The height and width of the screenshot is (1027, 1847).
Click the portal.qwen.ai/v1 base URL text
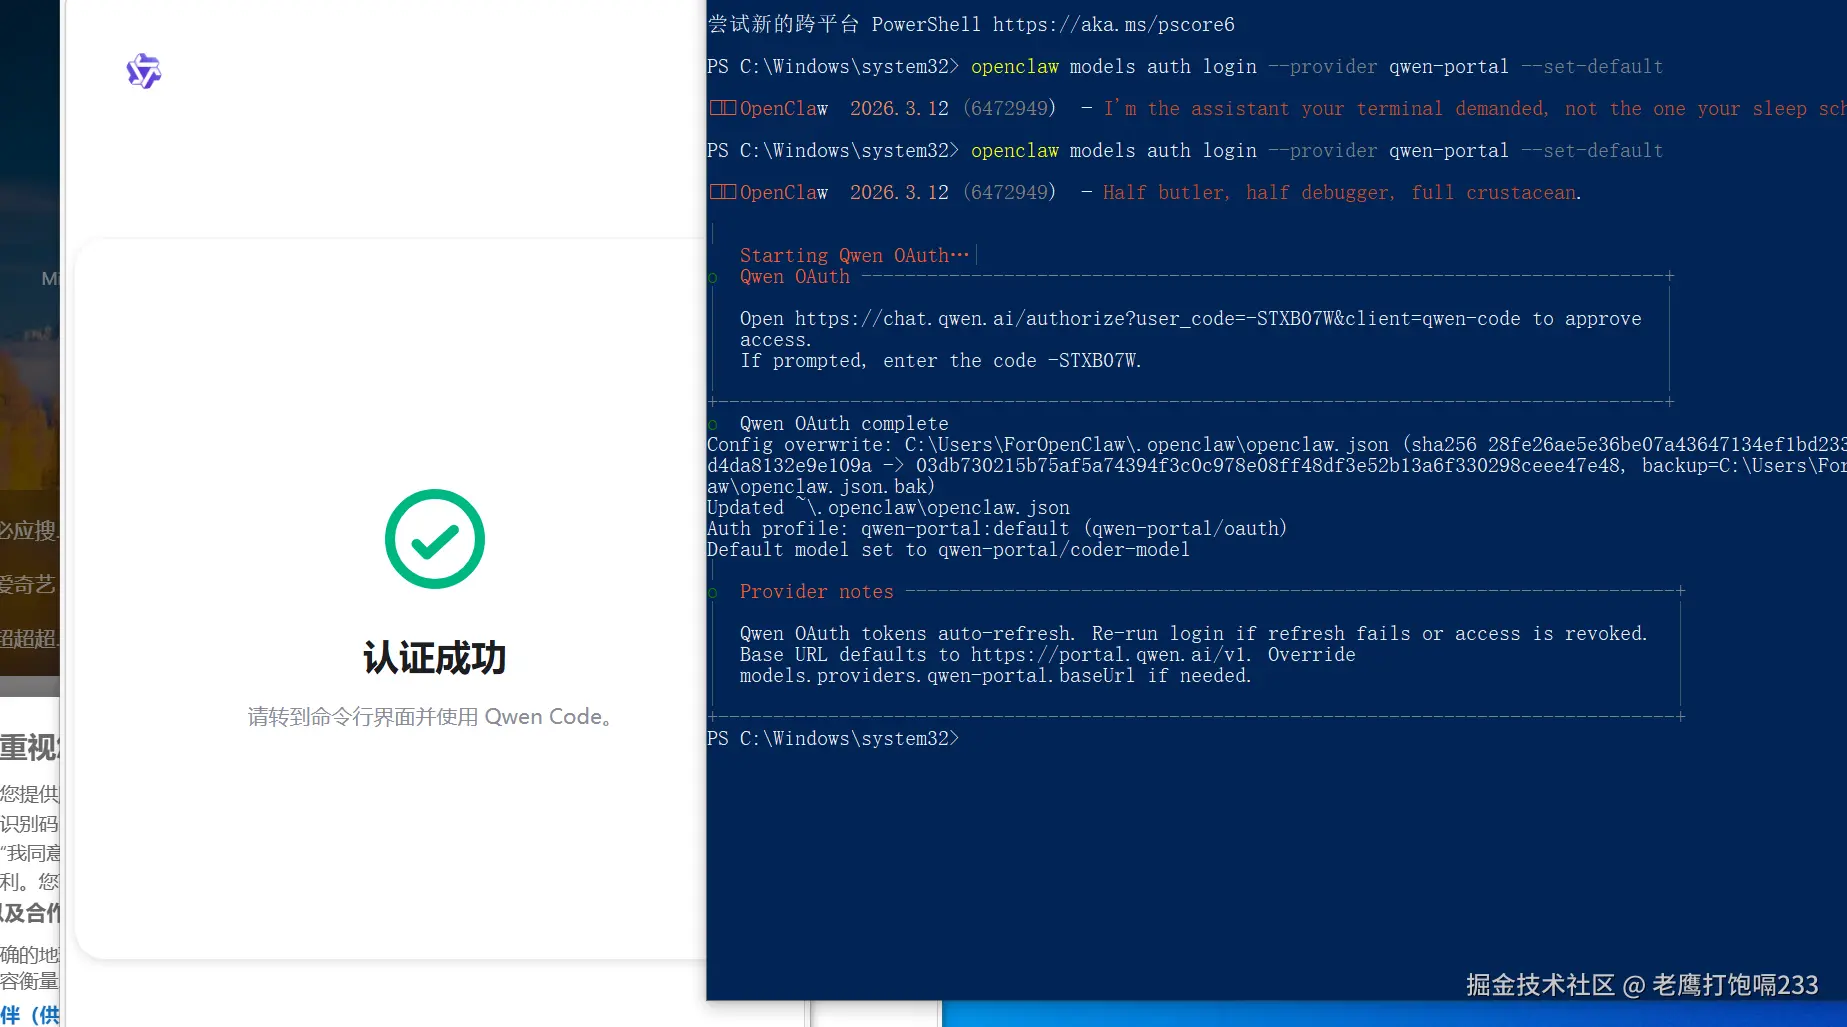[1111, 654]
